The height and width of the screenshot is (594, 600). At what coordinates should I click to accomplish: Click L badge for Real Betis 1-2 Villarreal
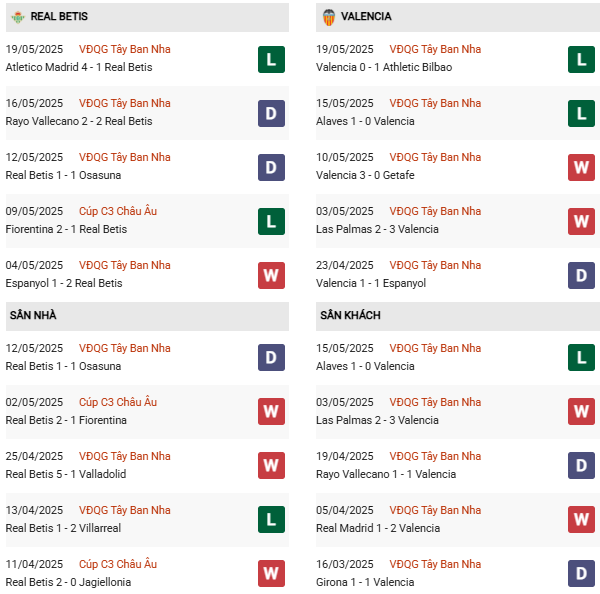(x=271, y=520)
